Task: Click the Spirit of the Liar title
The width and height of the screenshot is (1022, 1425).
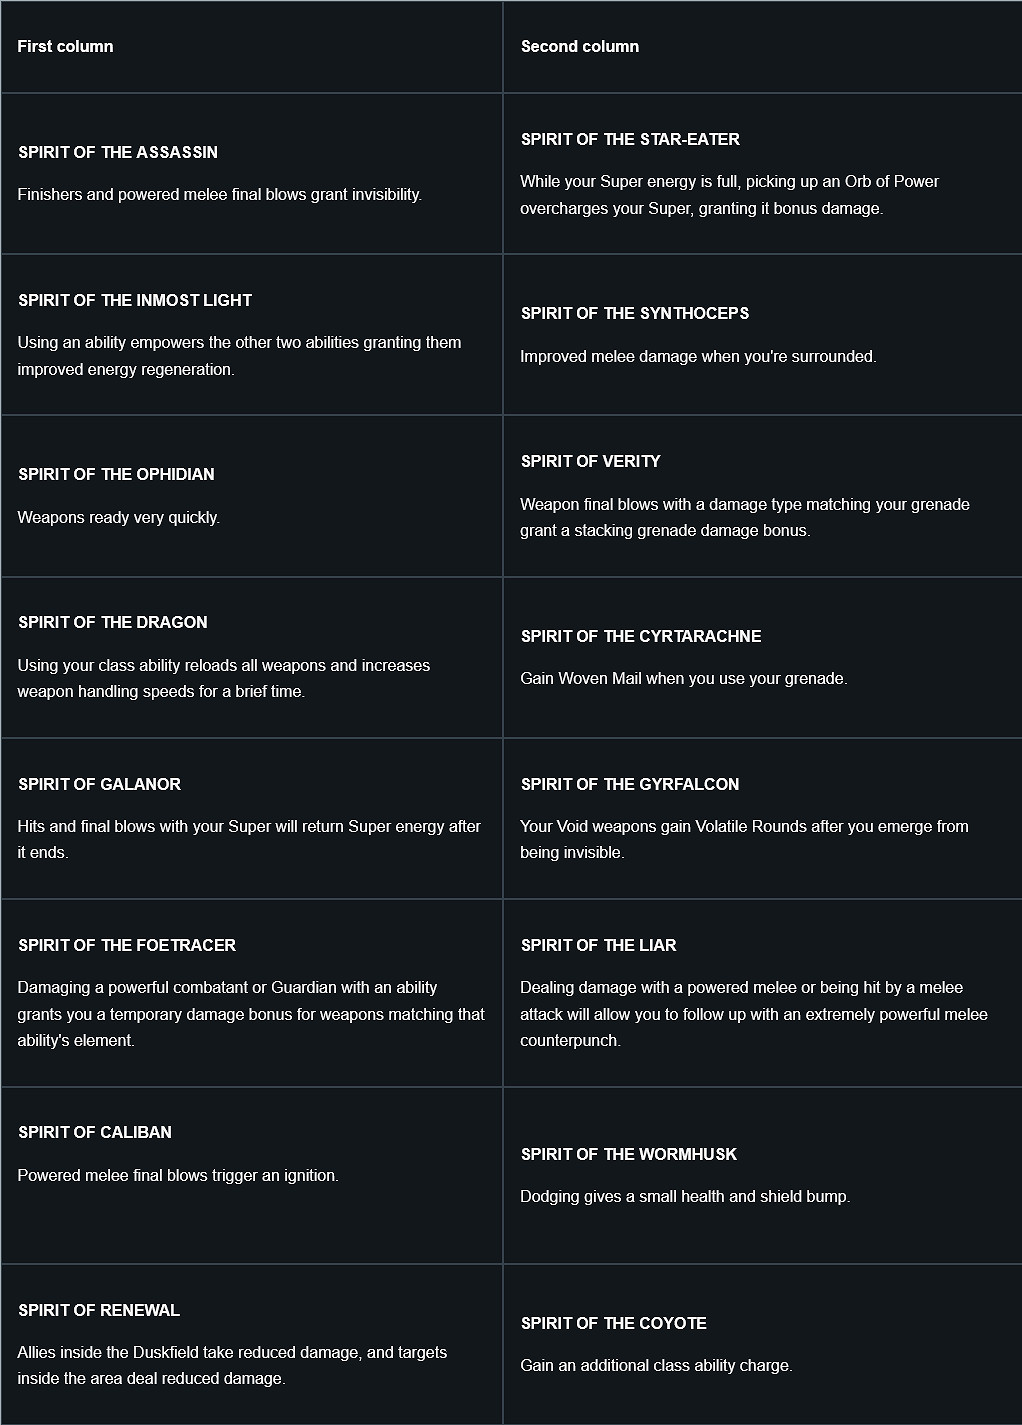Action: tap(599, 945)
